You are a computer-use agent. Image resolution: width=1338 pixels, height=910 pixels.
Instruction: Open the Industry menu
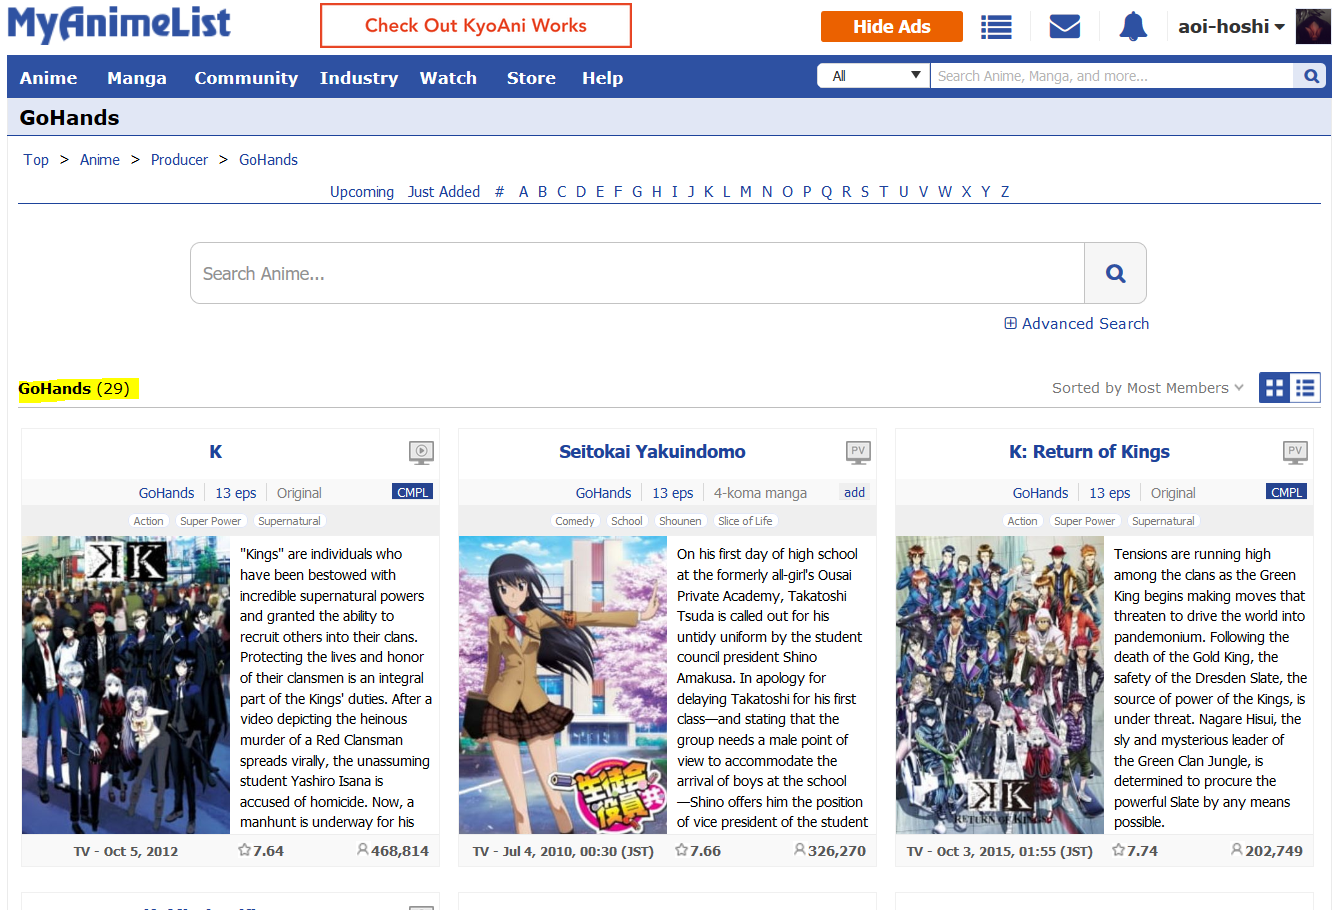click(358, 78)
